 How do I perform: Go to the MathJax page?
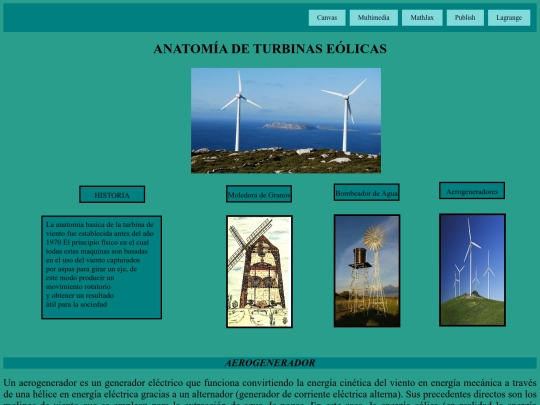pyautogui.click(x=422, y=18)
